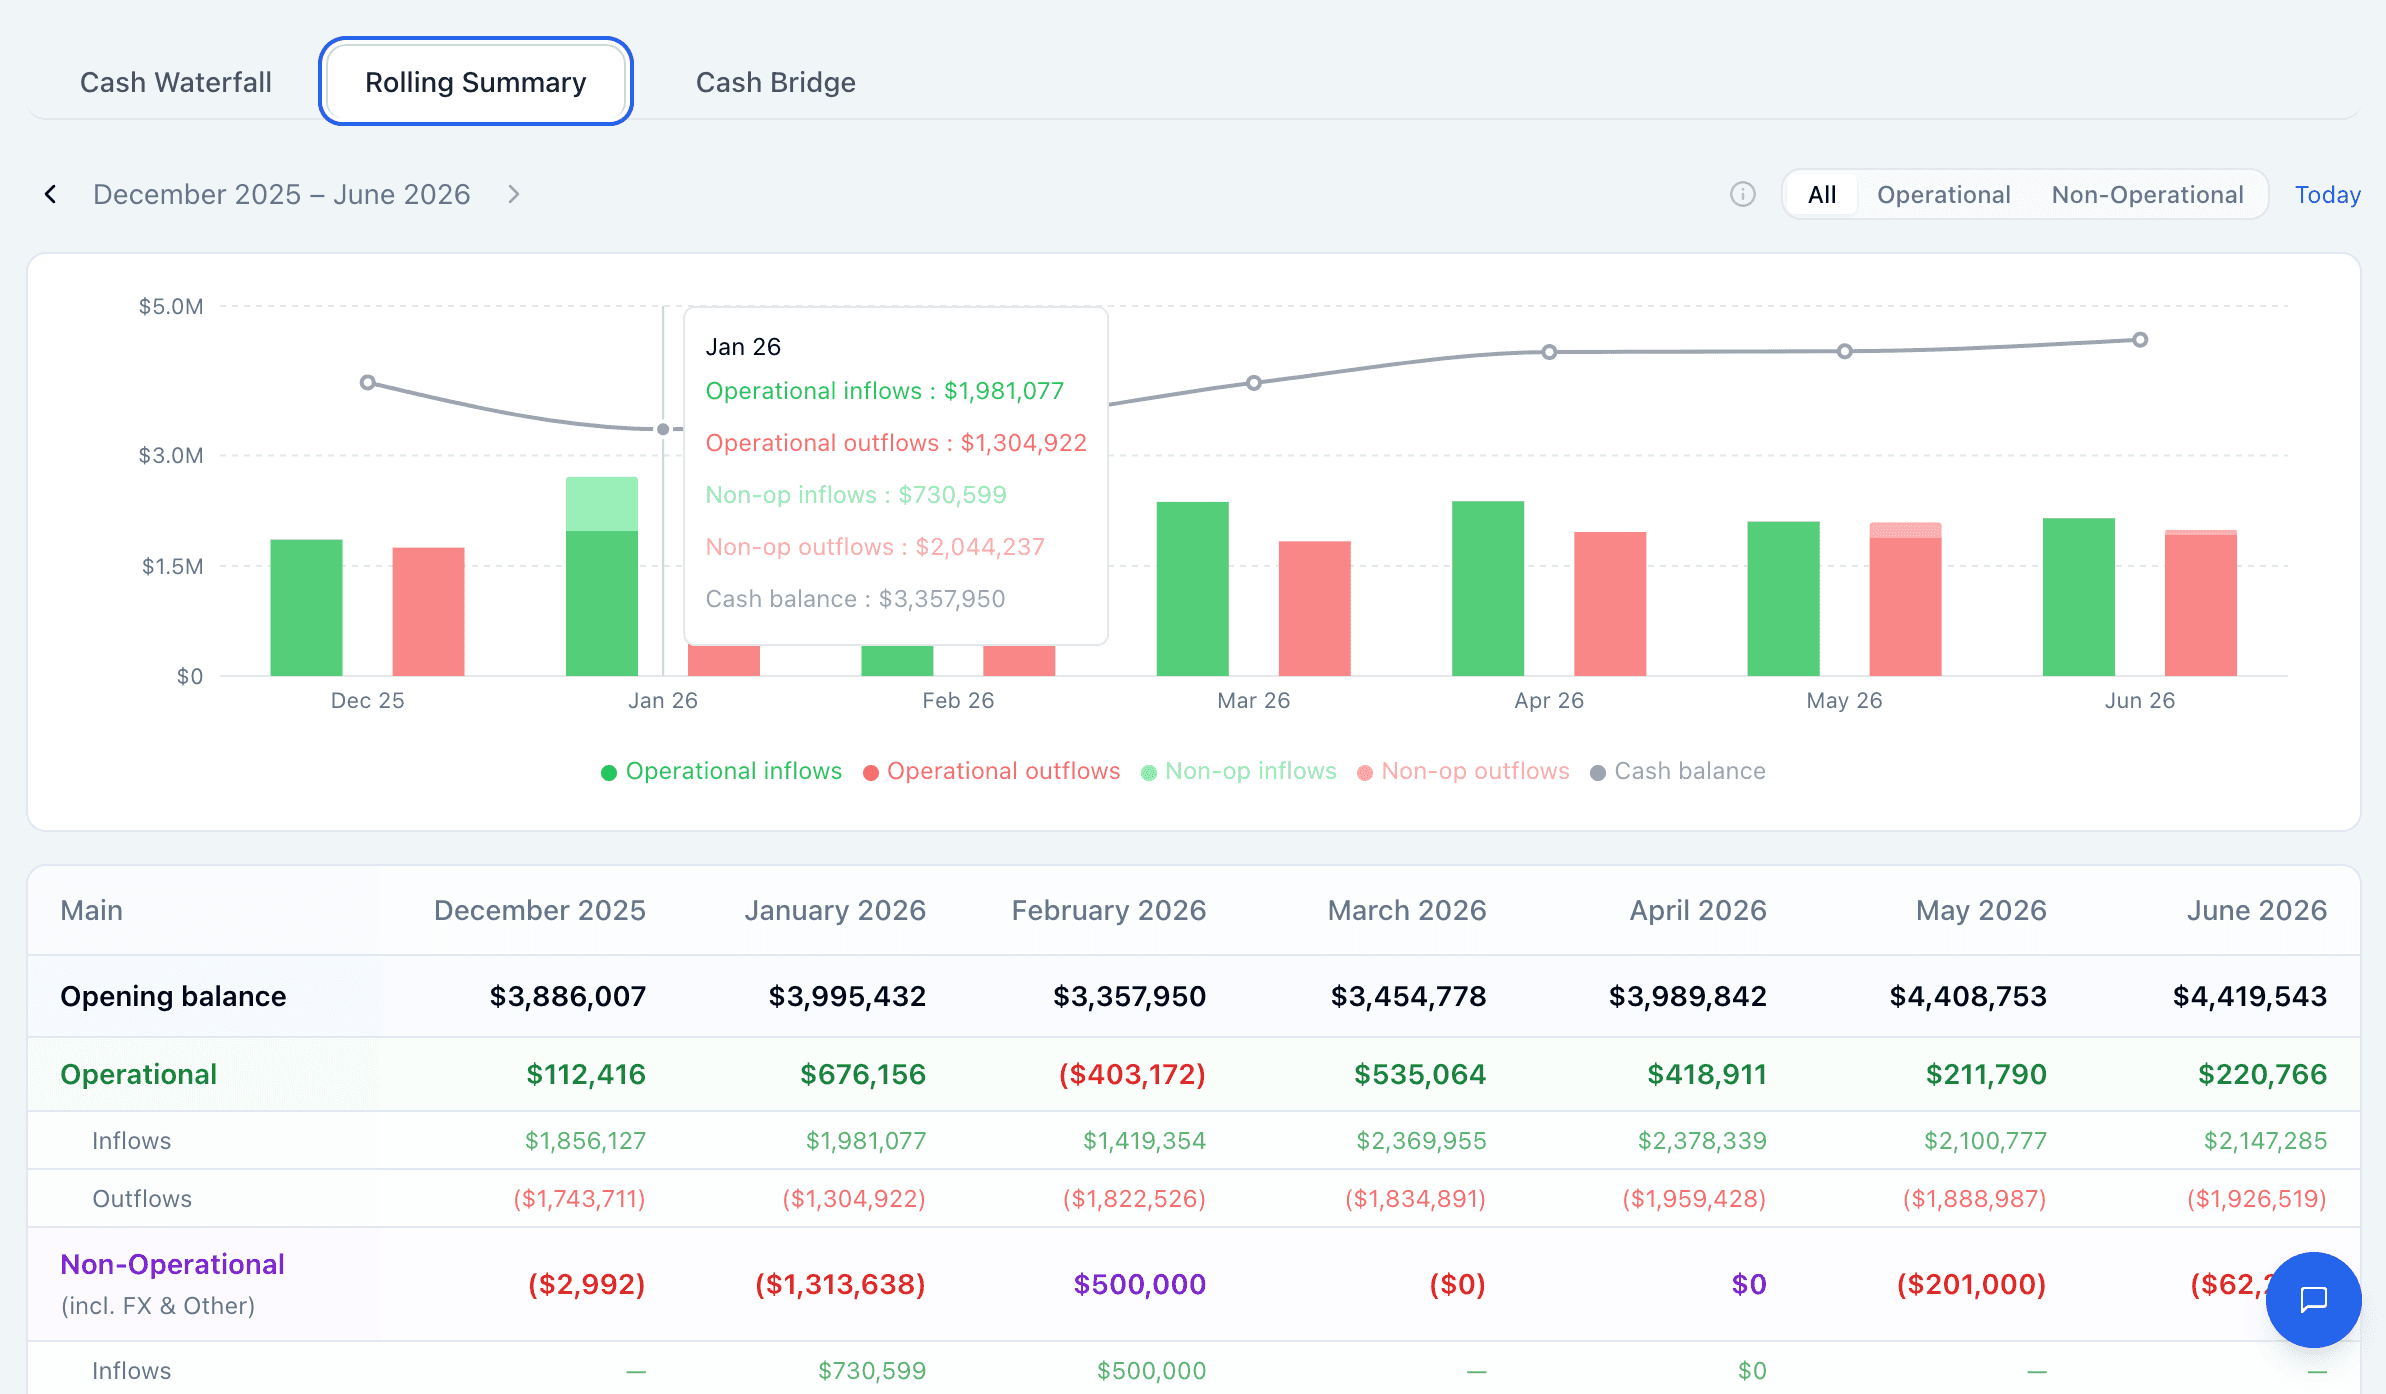The image size is (2386, 1394).
Task: Click outflows value ($1,959,428)
Action: [x=1694, y=1199]
